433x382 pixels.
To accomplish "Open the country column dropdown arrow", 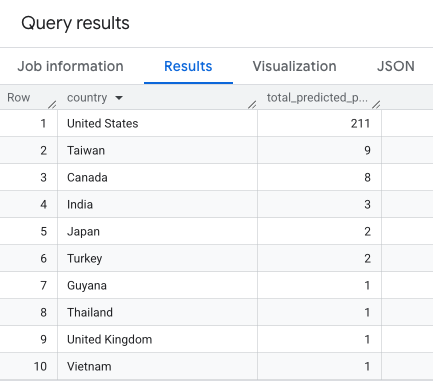I will tap(119, 98).
